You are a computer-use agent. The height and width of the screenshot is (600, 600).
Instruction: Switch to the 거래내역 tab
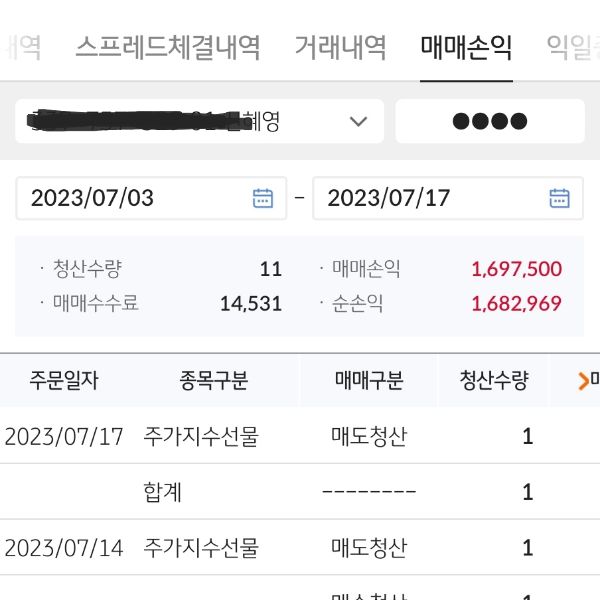click(x=340, y=47)
